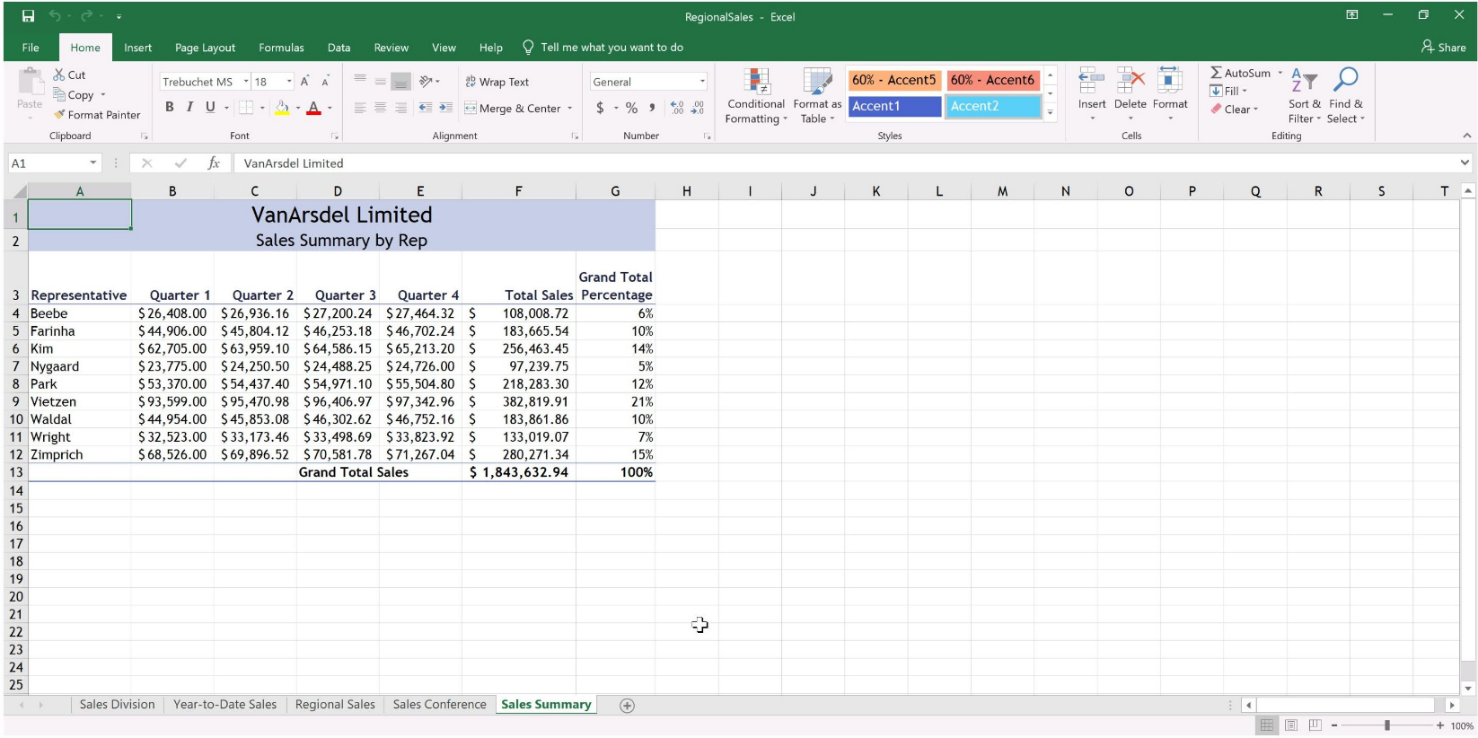Collapse the ribbon with the caret
The width and height of the screenshot is (1478, 738).
(x=1467, y=135)
